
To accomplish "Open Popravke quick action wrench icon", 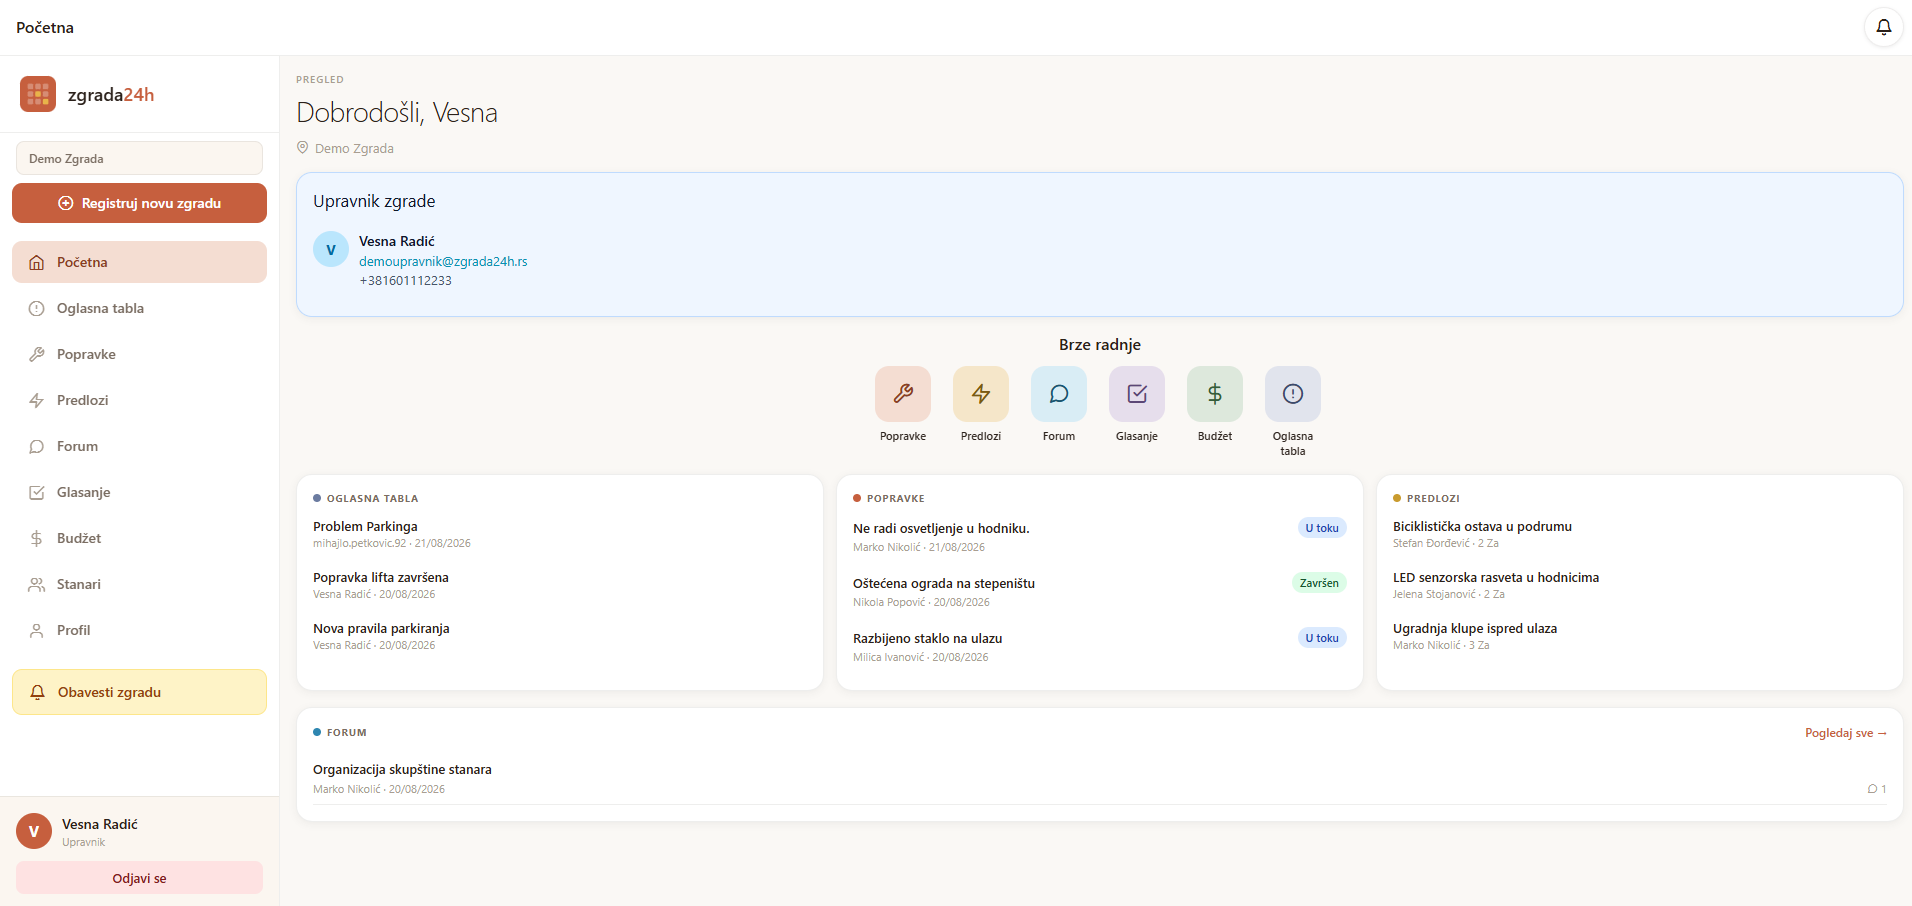I will (903, 394).
